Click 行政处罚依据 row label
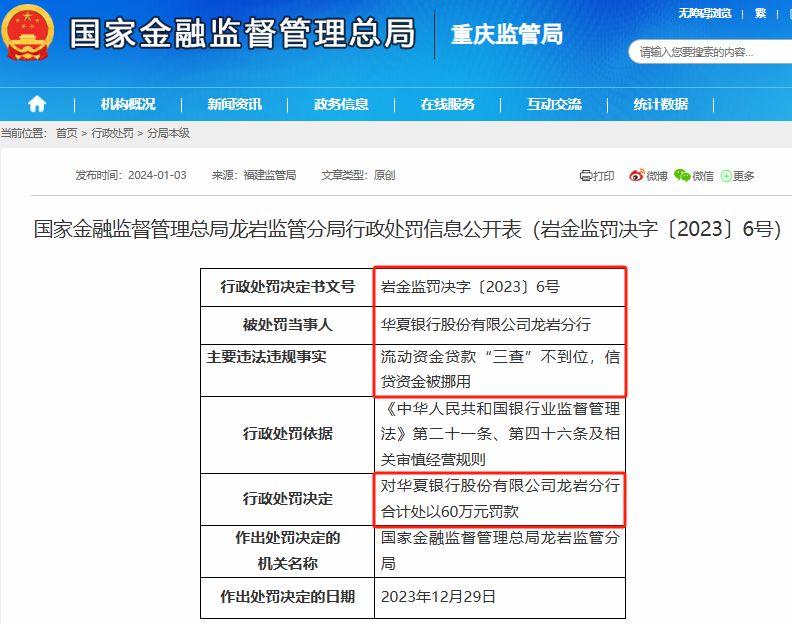 [287, 434]
